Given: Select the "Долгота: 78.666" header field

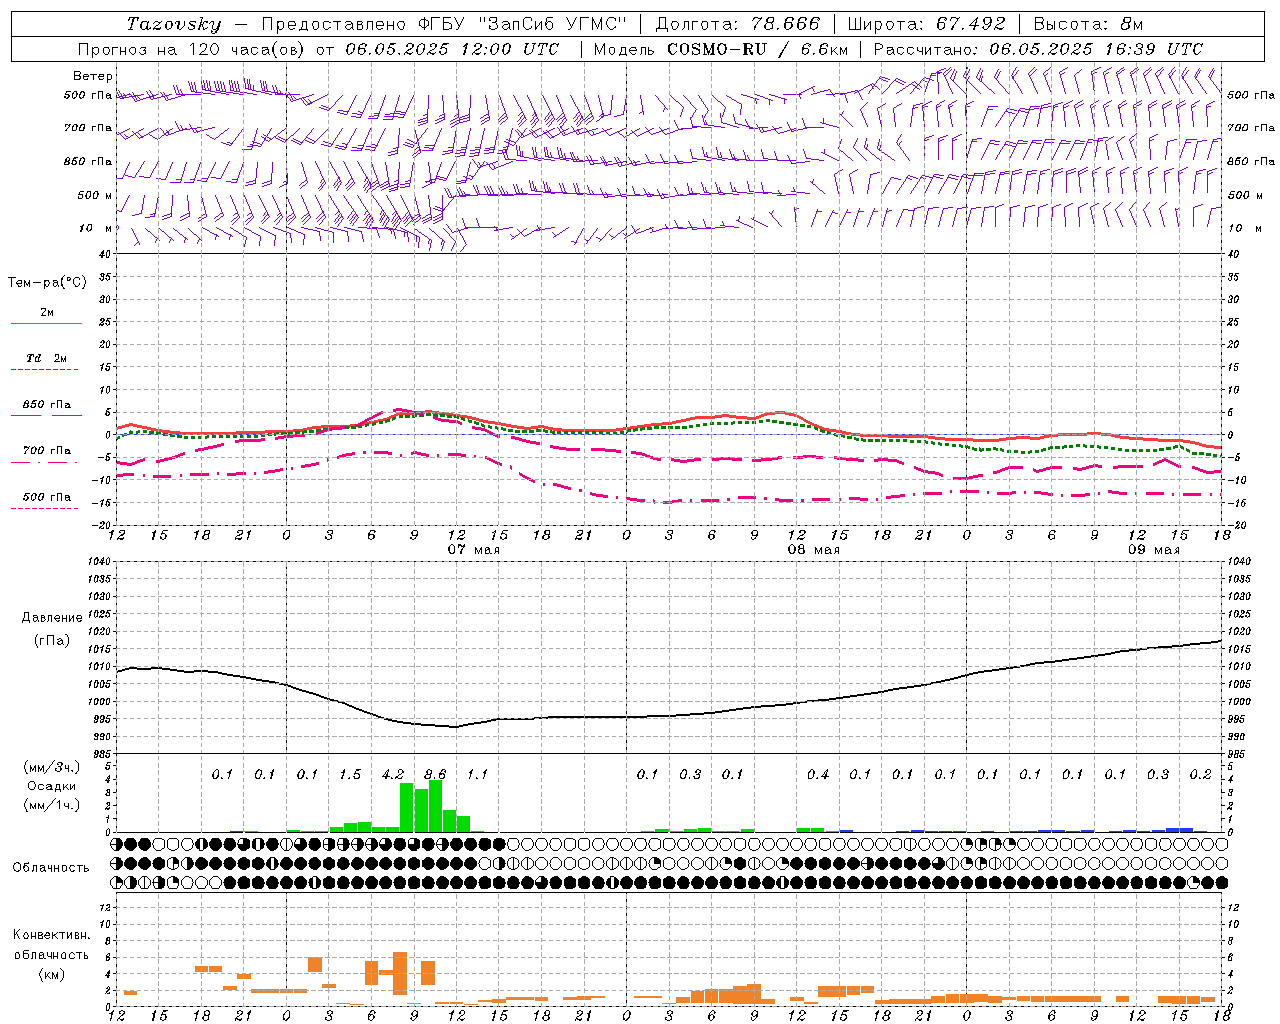Looking at the screenshot, I should coord(738,24).
